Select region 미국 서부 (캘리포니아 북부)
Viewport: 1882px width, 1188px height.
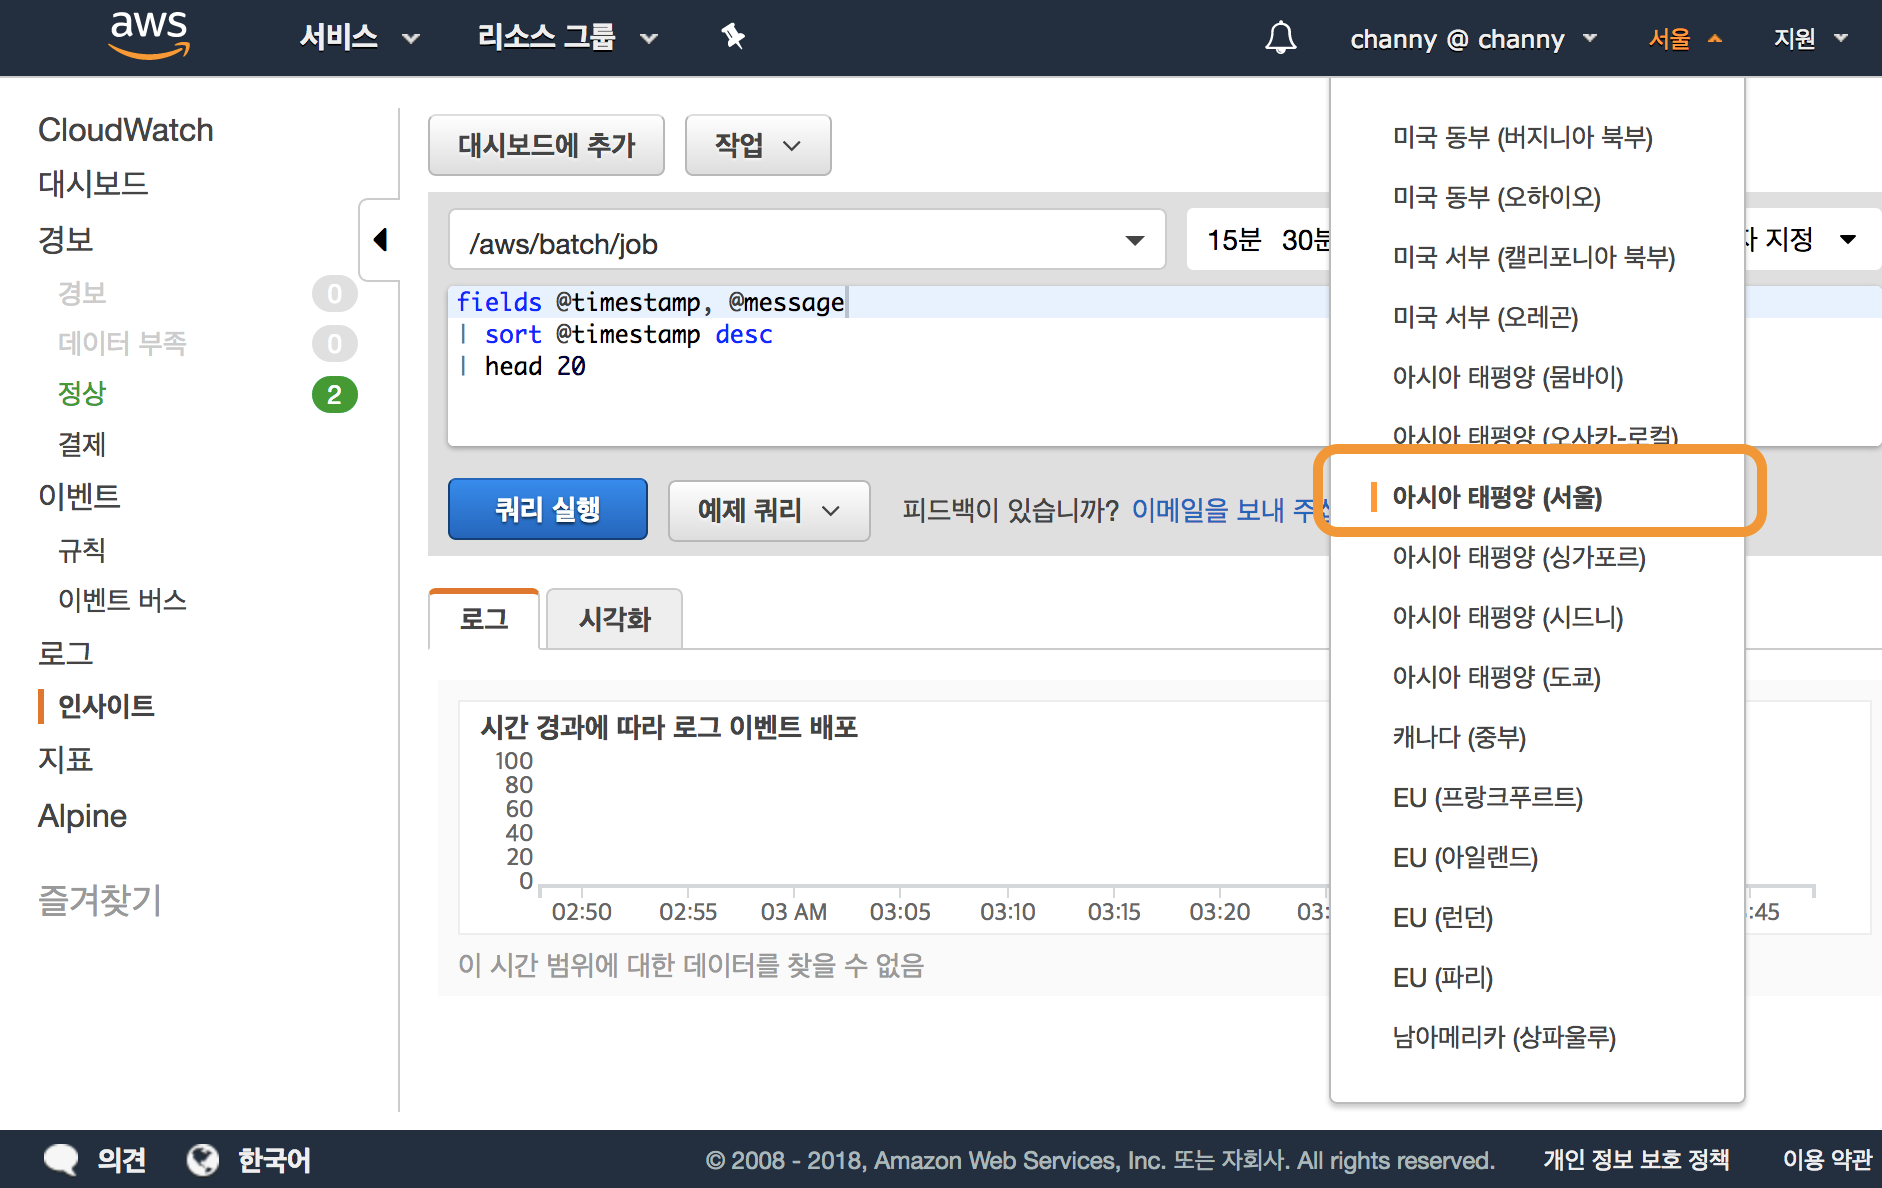tap(1534, 257)
